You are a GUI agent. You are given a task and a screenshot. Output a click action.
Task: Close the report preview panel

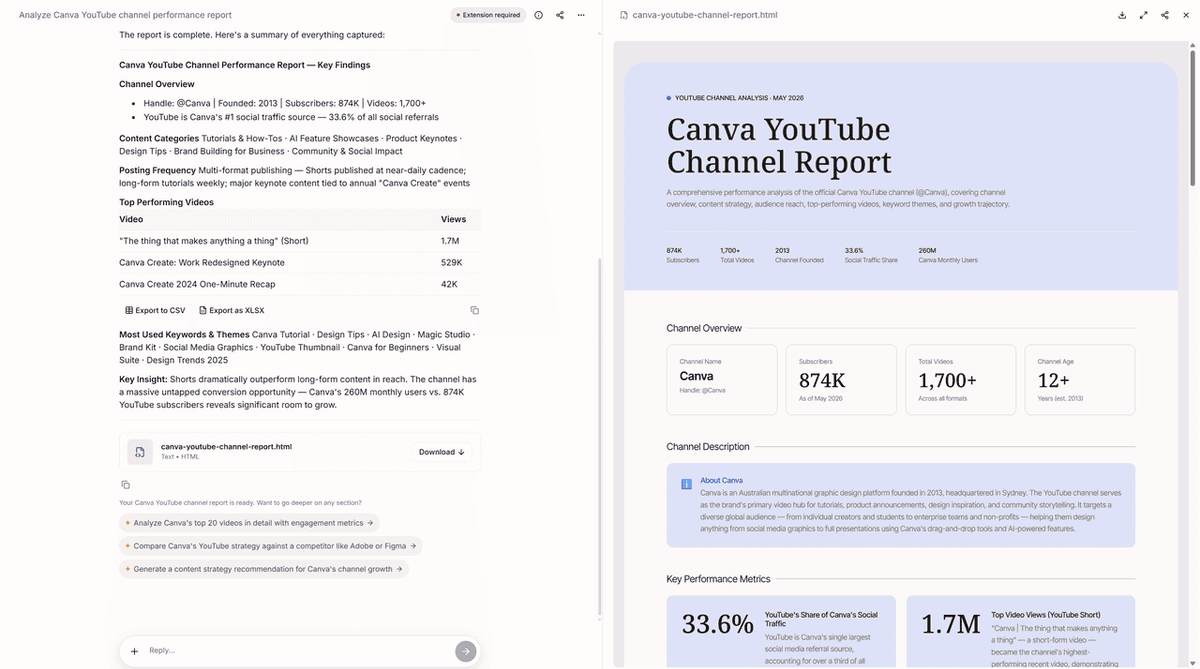pos(1187,15)
